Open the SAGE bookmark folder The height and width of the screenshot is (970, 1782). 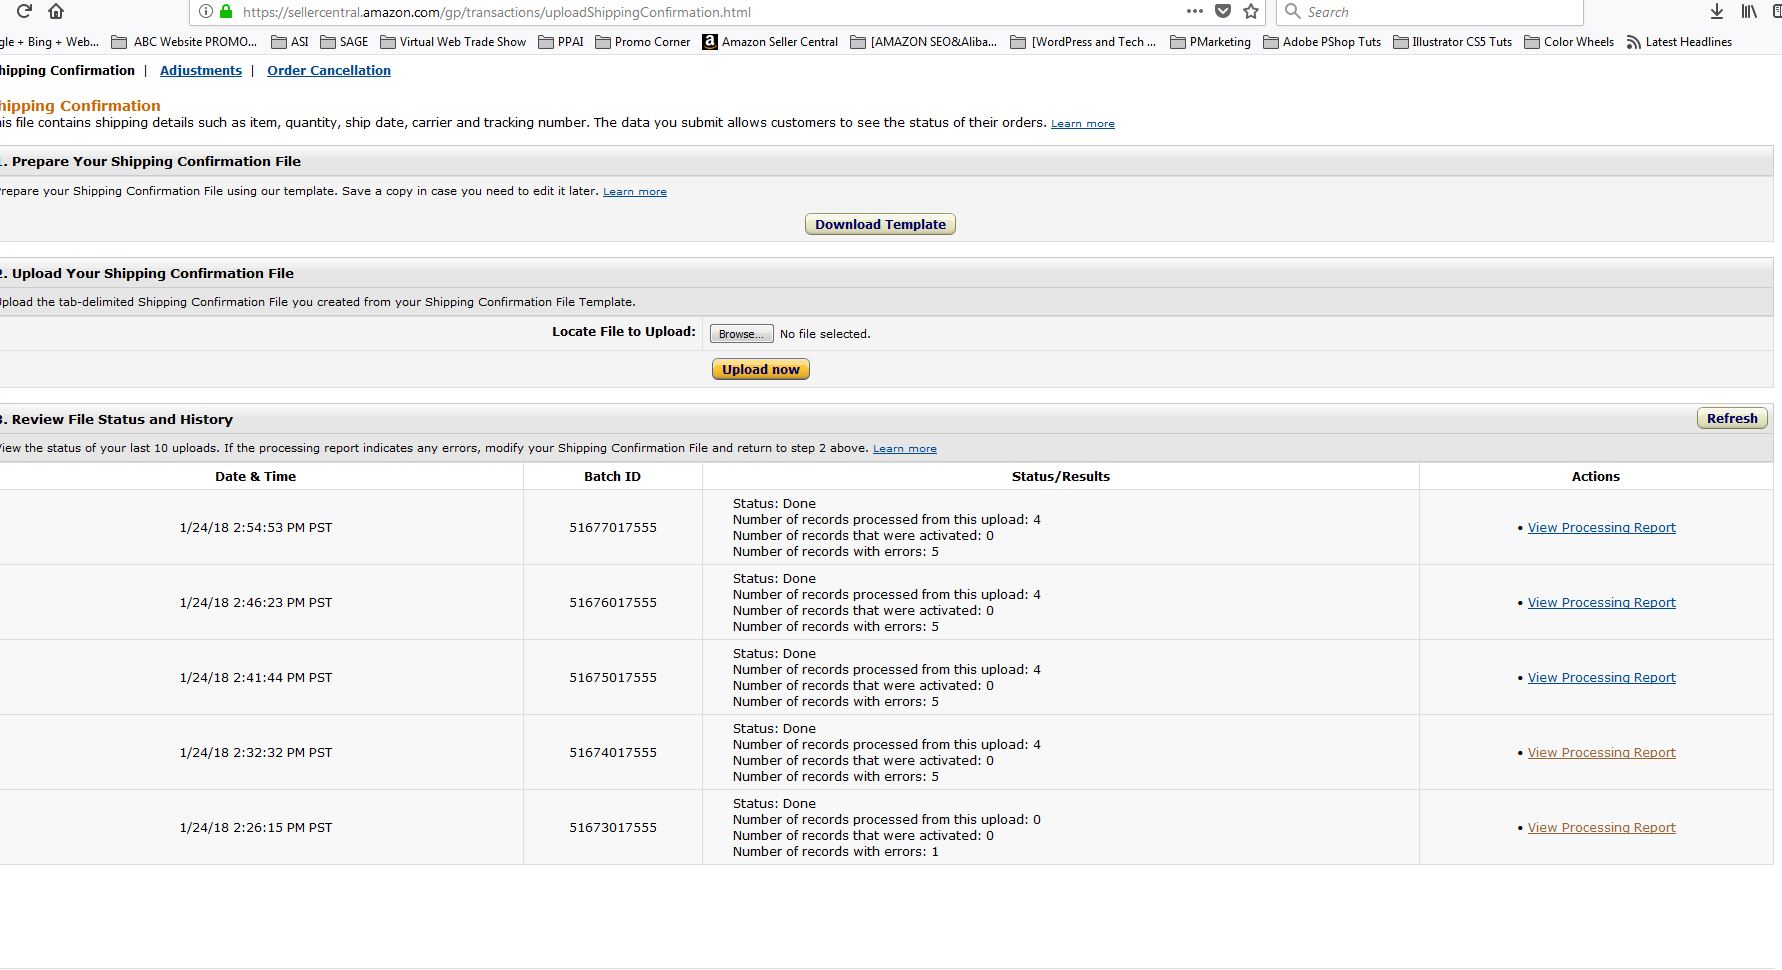pos(344,42)
